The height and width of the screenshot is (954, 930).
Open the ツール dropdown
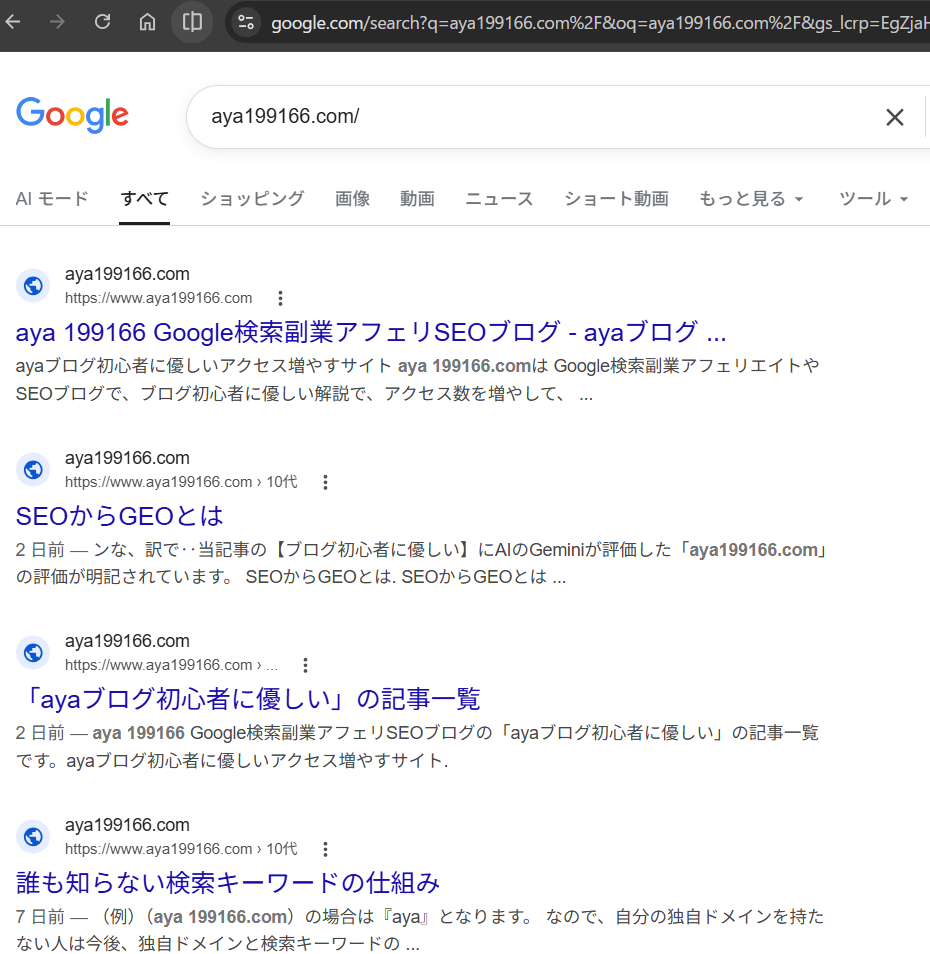coord(873,198)
